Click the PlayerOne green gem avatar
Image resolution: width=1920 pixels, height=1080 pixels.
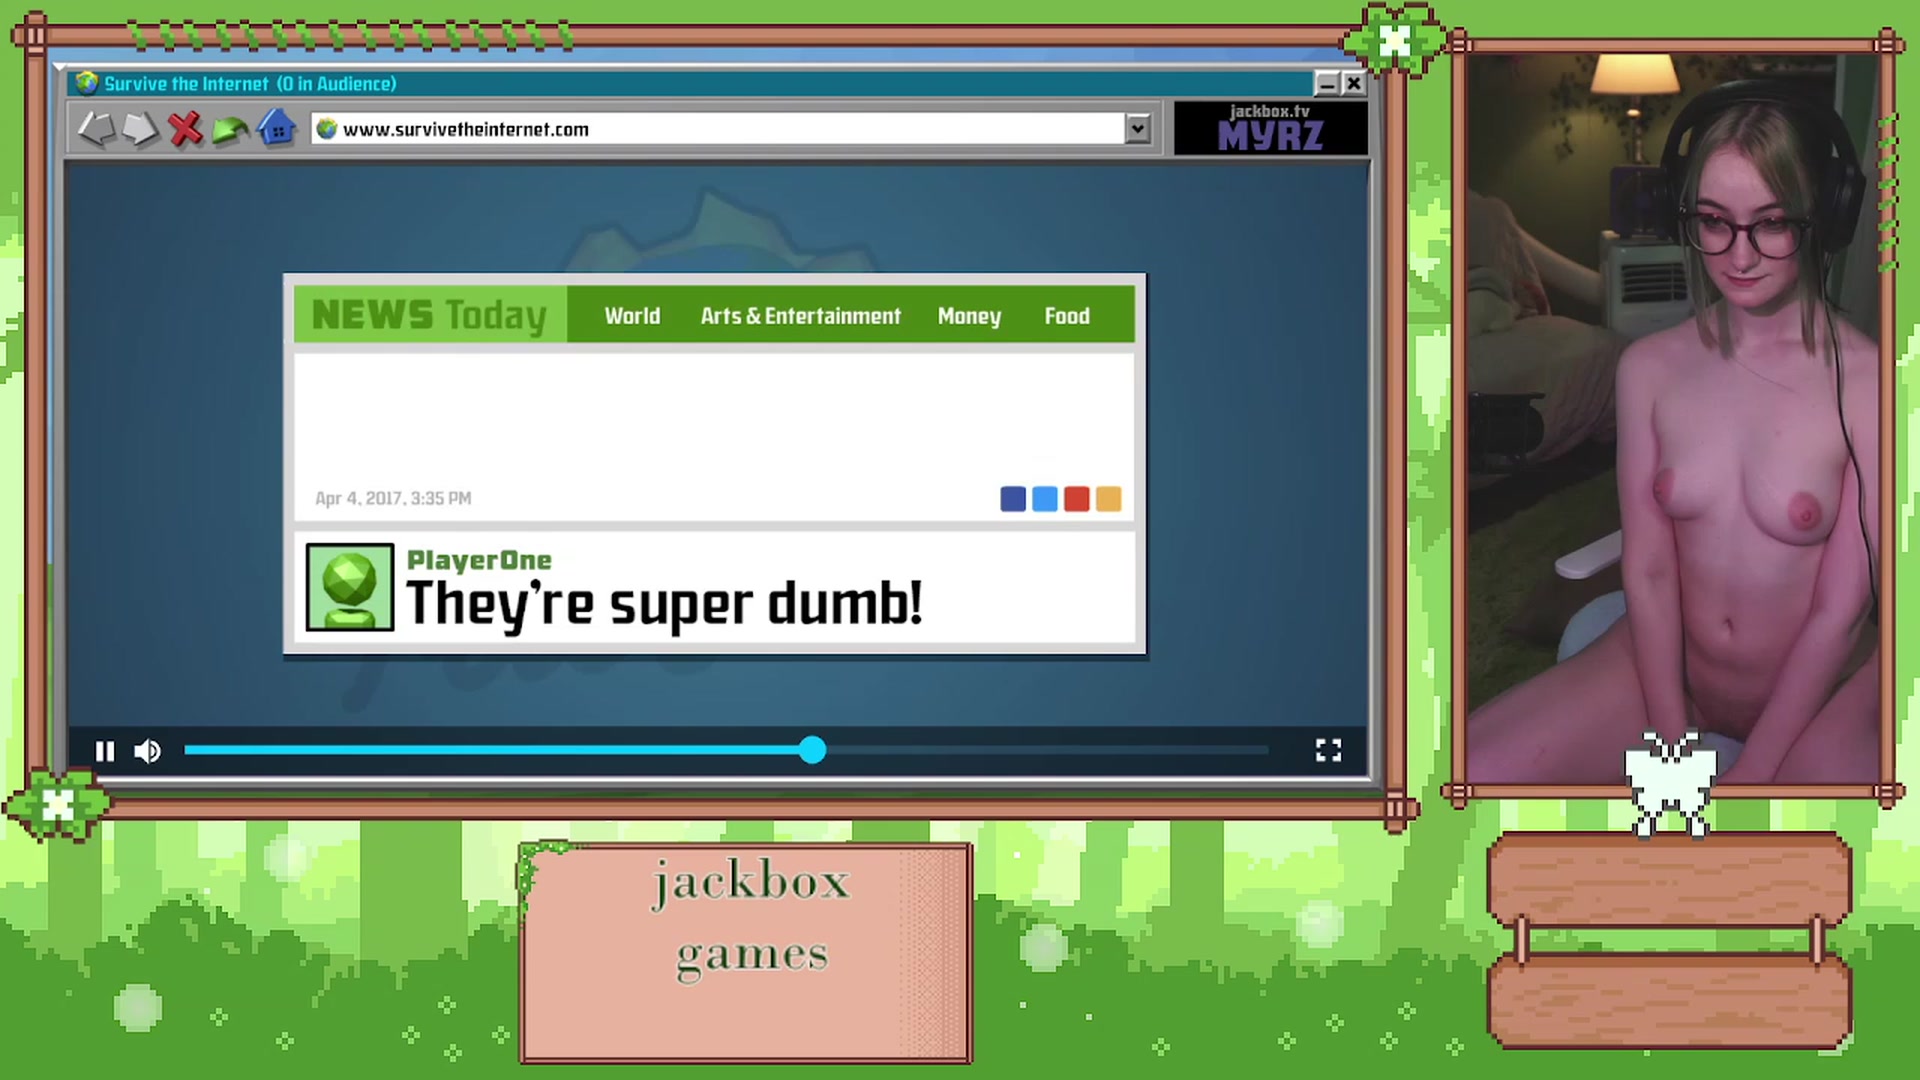click(350, 587)
